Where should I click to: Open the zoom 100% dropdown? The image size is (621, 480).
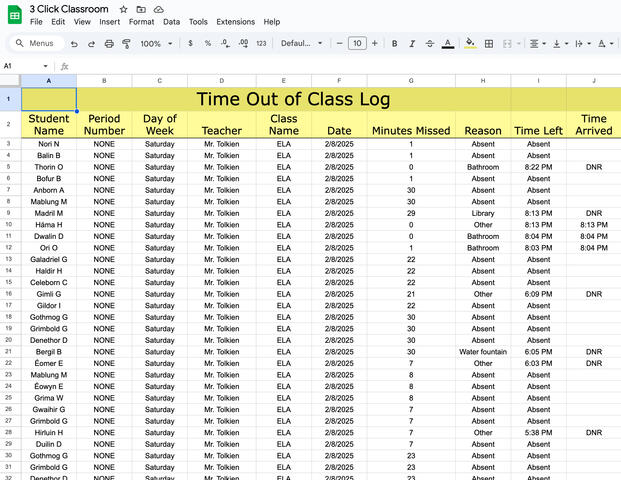pos(155,44)
